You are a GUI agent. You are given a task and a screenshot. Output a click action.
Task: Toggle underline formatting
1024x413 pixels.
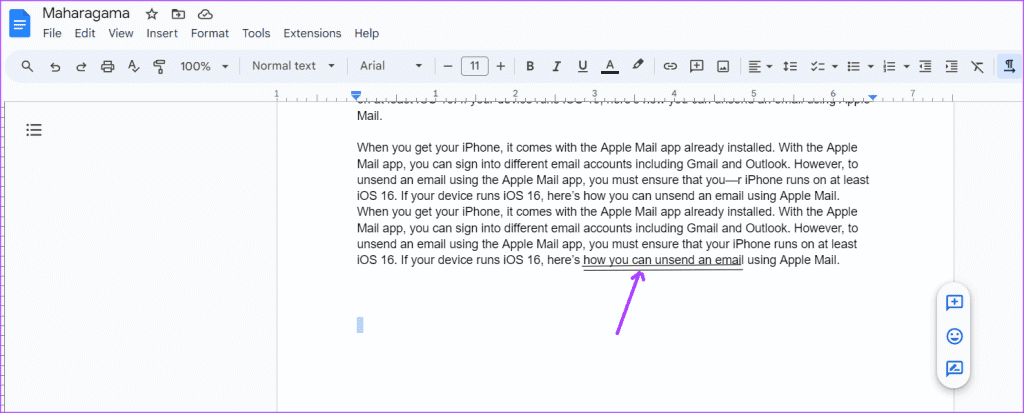[x=583, y=66]
